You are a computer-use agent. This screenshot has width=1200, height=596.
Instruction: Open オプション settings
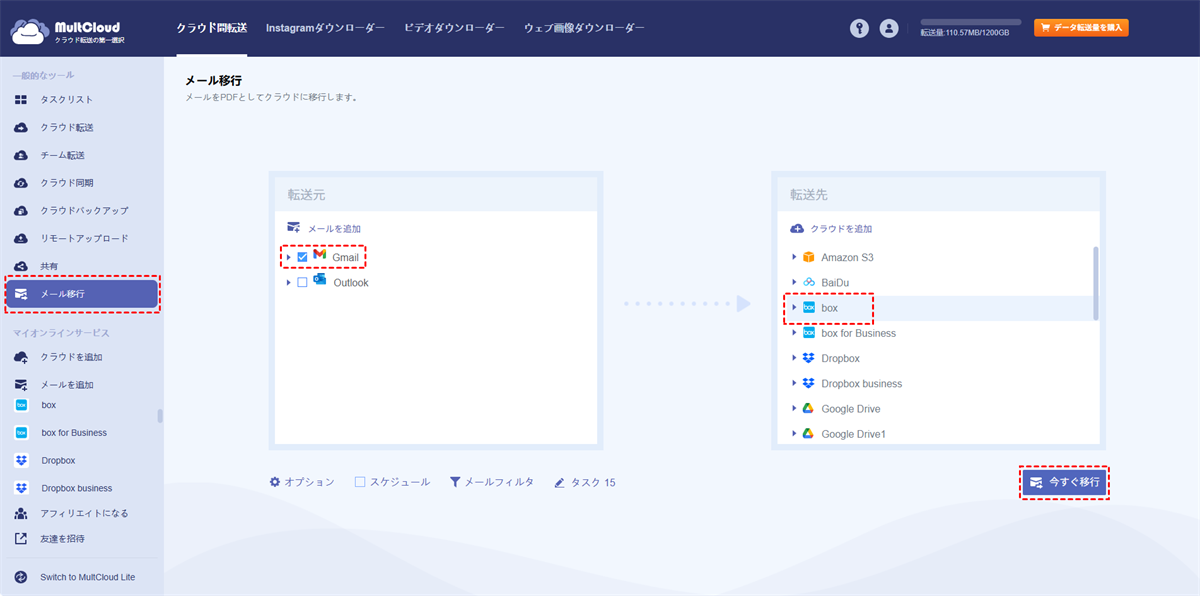click(302, 482)
